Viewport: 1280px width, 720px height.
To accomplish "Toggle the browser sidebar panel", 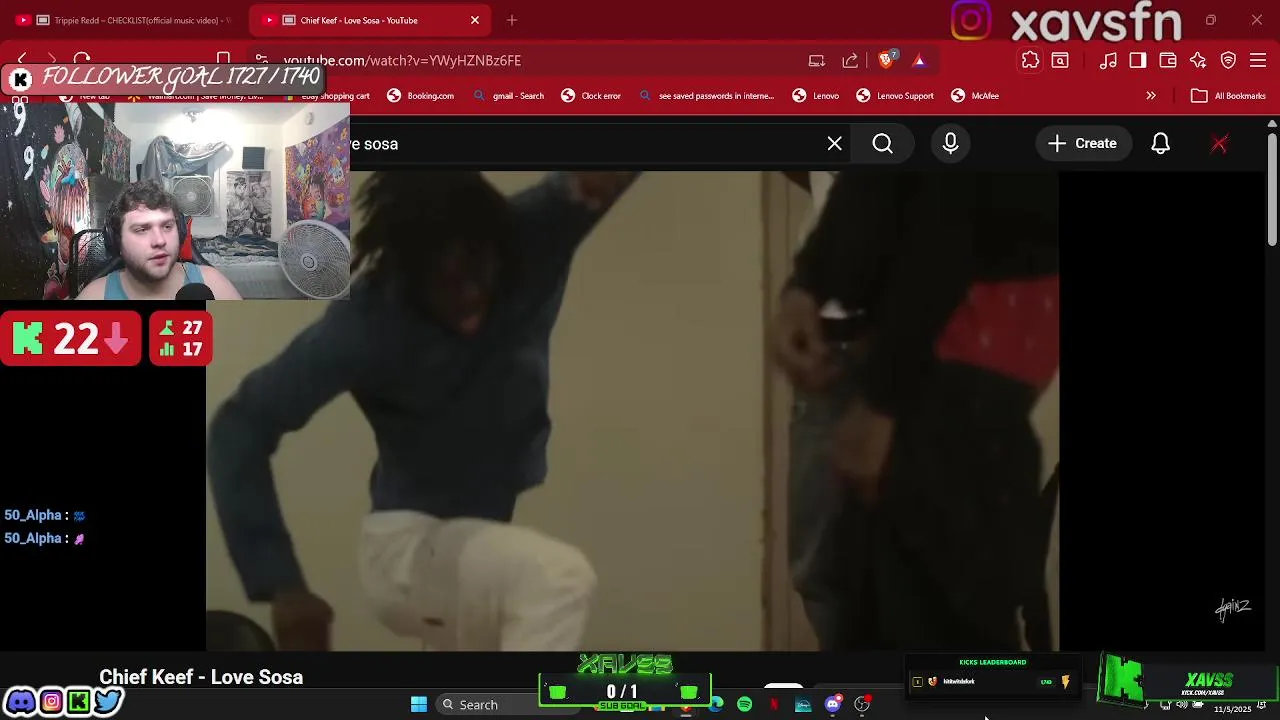I will 1138,61.
